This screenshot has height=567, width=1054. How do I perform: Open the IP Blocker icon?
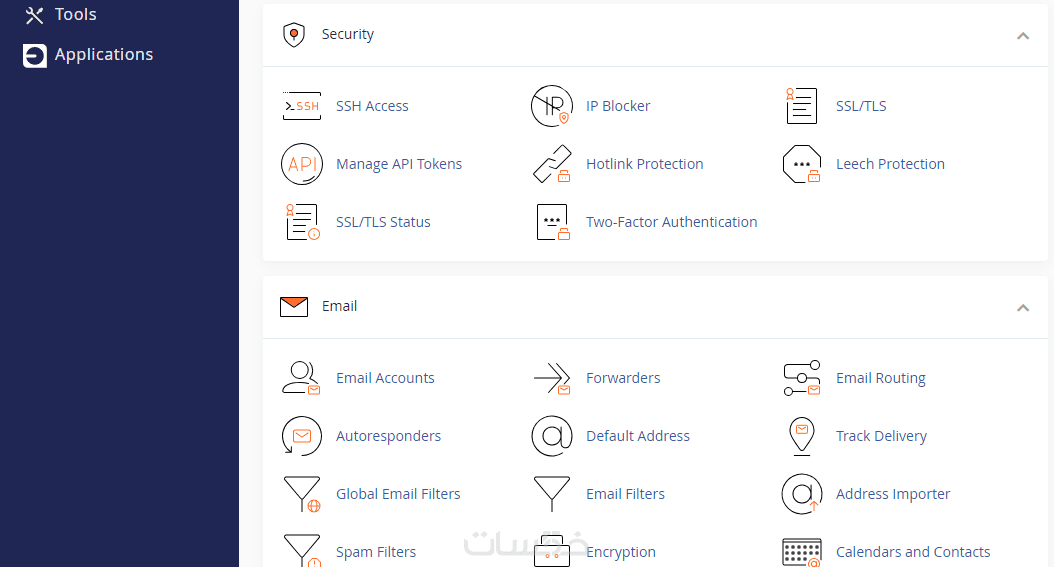551,106
